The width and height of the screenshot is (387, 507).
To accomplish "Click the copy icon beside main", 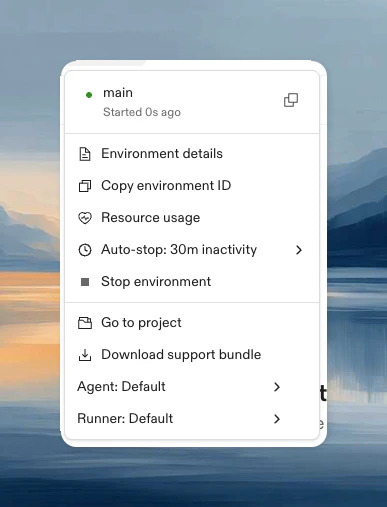I will [291, 100].
